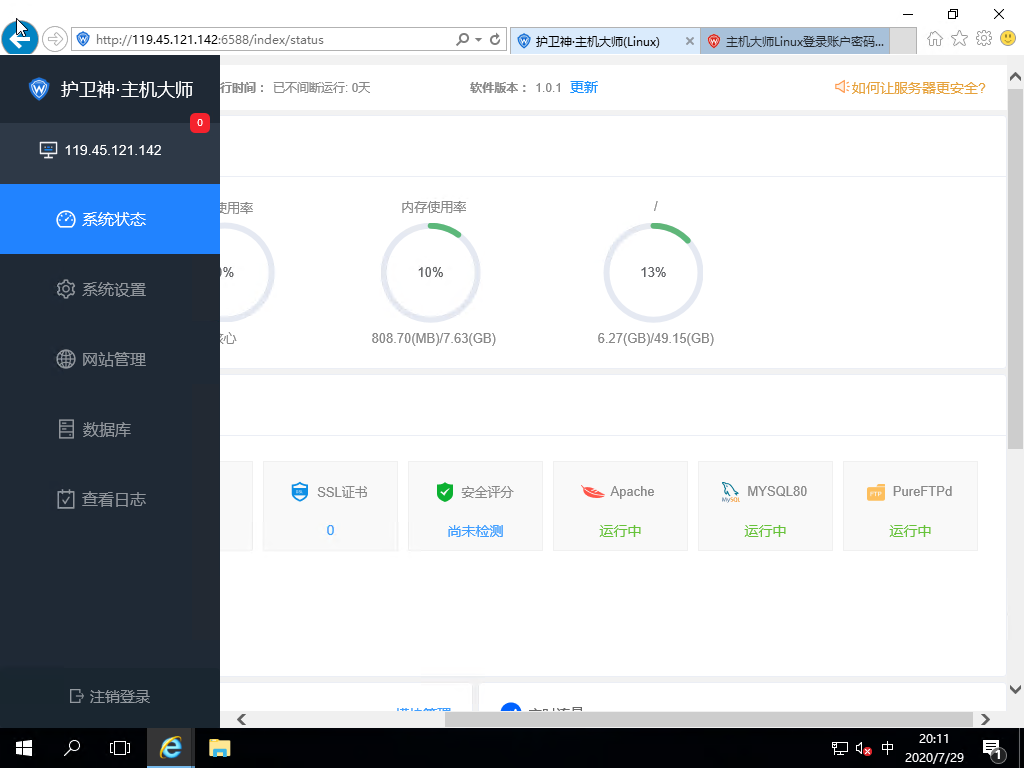This screenshot has width=1024, height=768.
Task: Click 如何让服务器更安全? link
Action: click(x=910, y=88)
